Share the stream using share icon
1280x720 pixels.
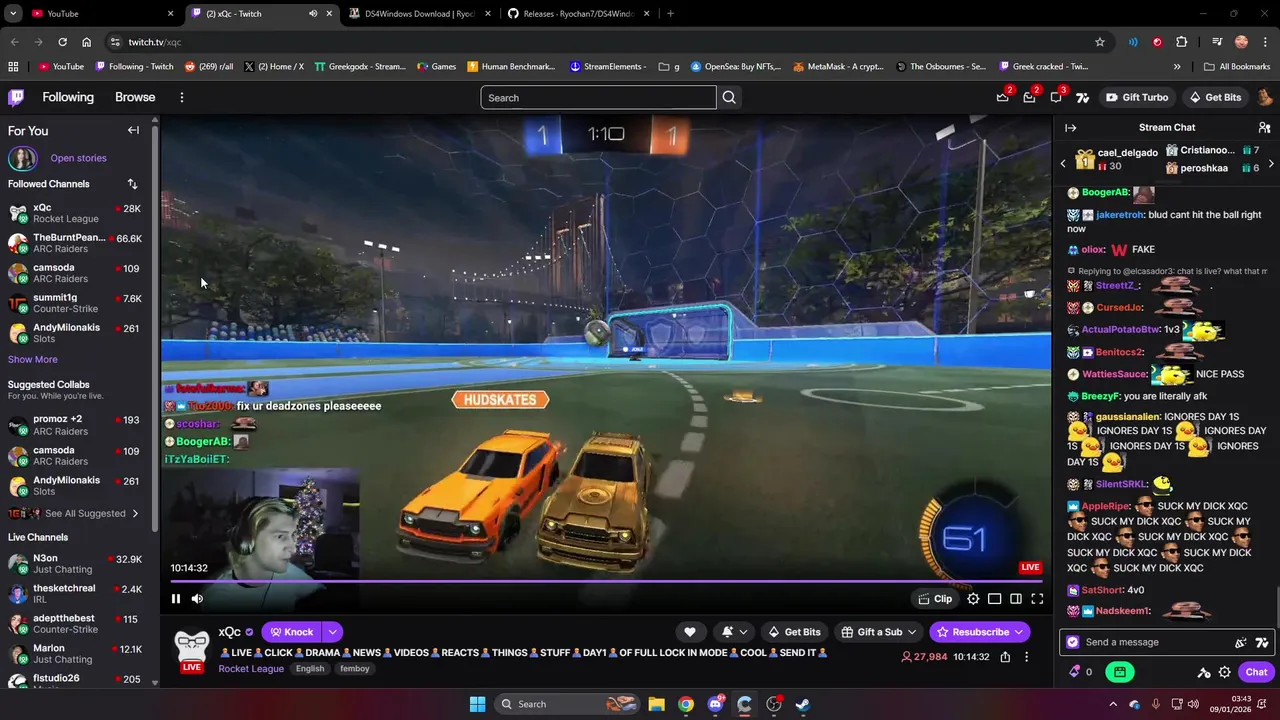point(1005,657)
